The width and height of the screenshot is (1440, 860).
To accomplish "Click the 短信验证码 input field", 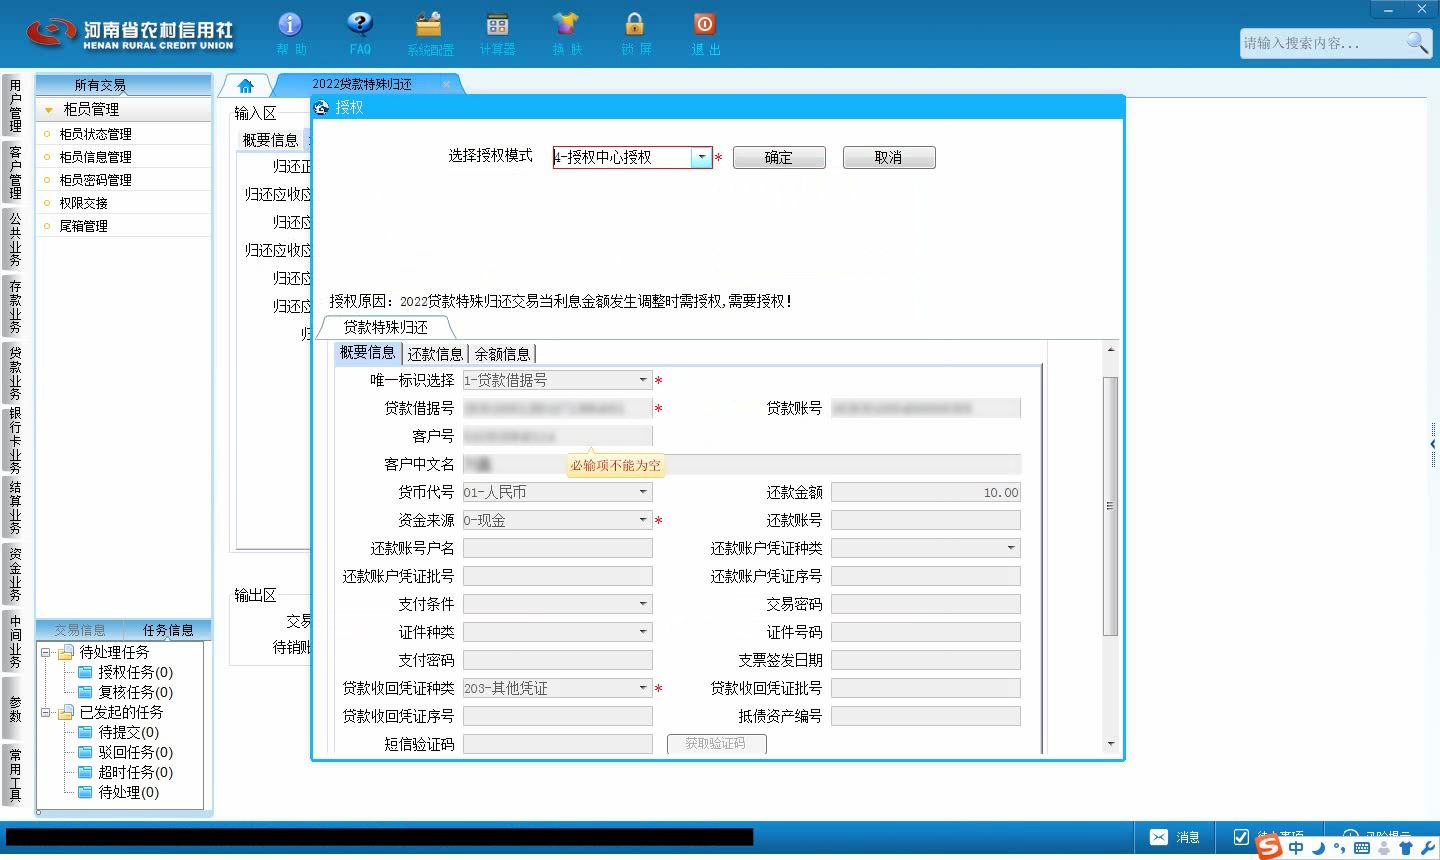I will [557, 744].
